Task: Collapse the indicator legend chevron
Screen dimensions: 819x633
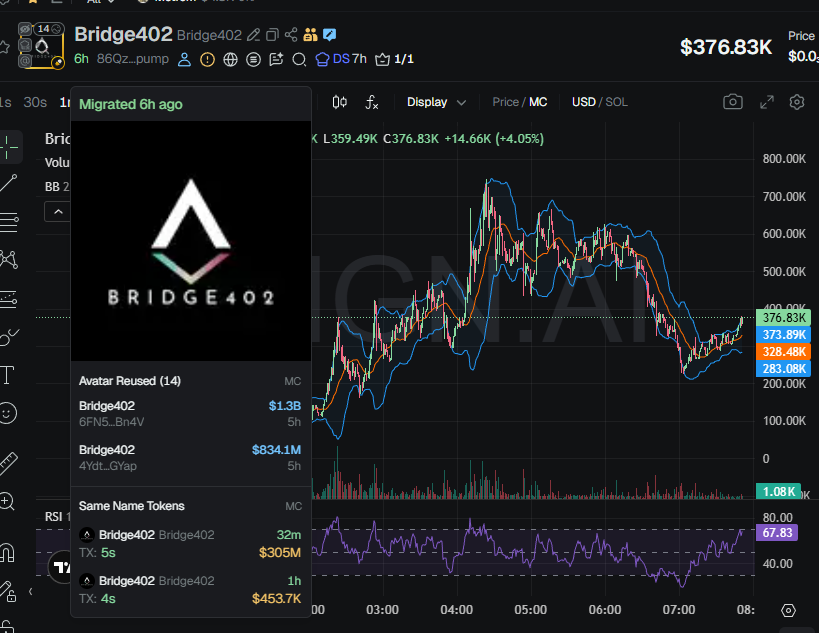Action: 58,212
